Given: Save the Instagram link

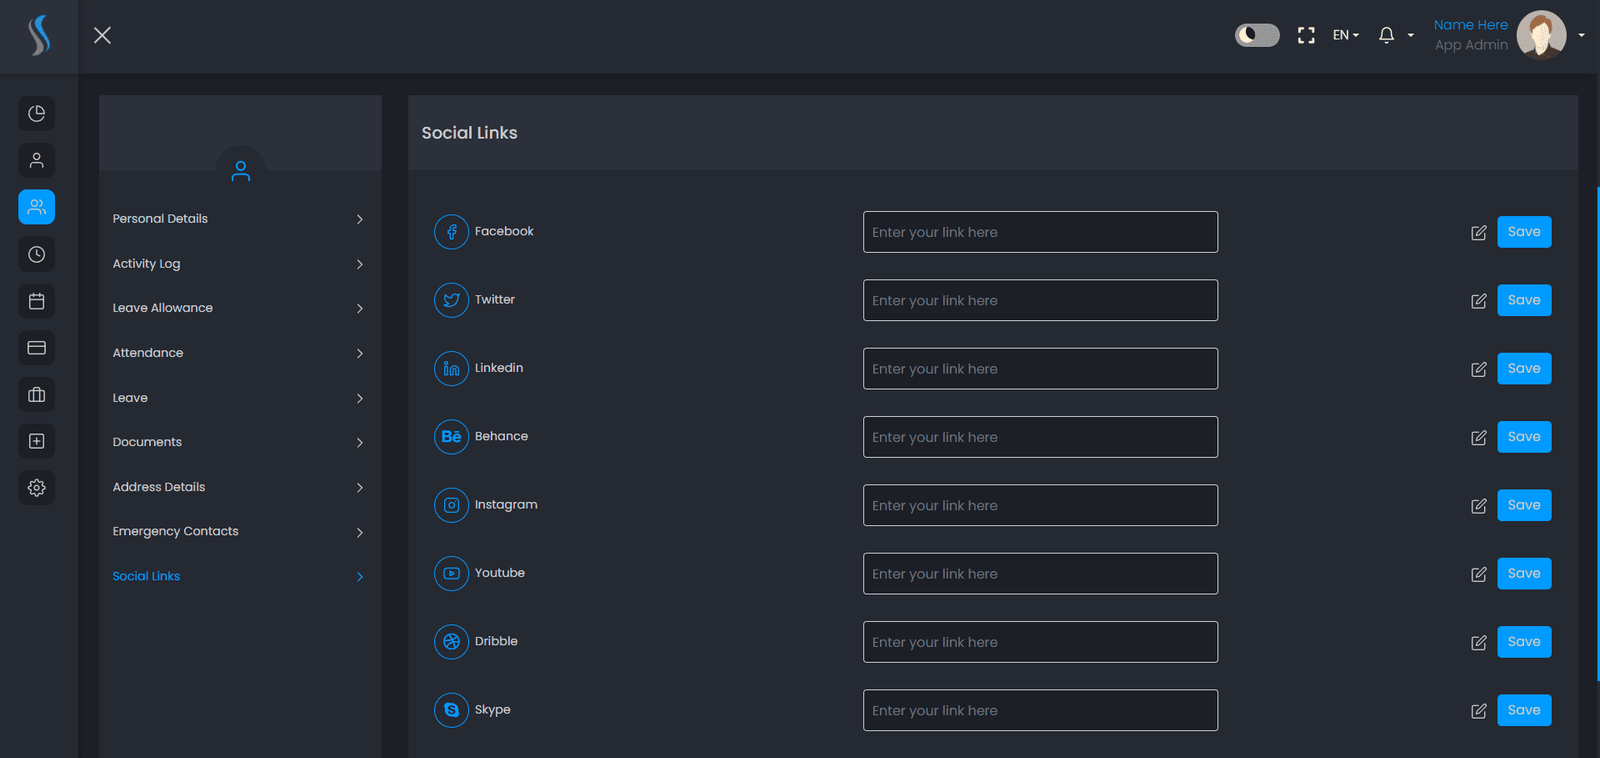Looking at the screenshot, I should [x=1524, y=505].
